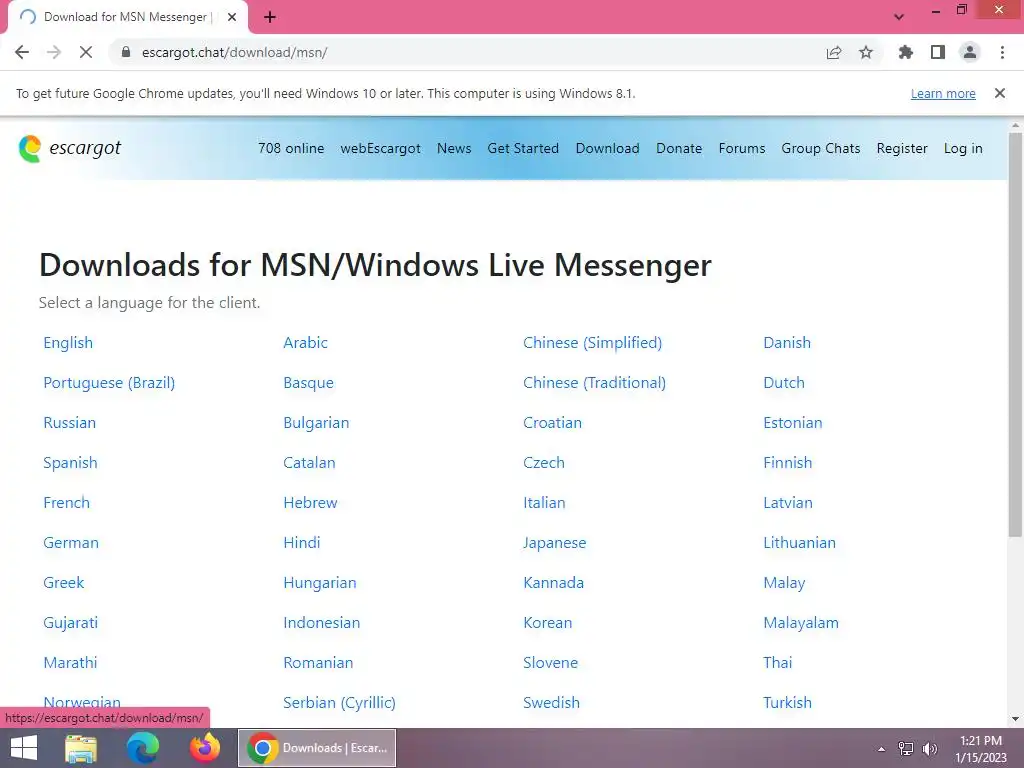Select the Russian language link
1024x768 pixels.
69,423
